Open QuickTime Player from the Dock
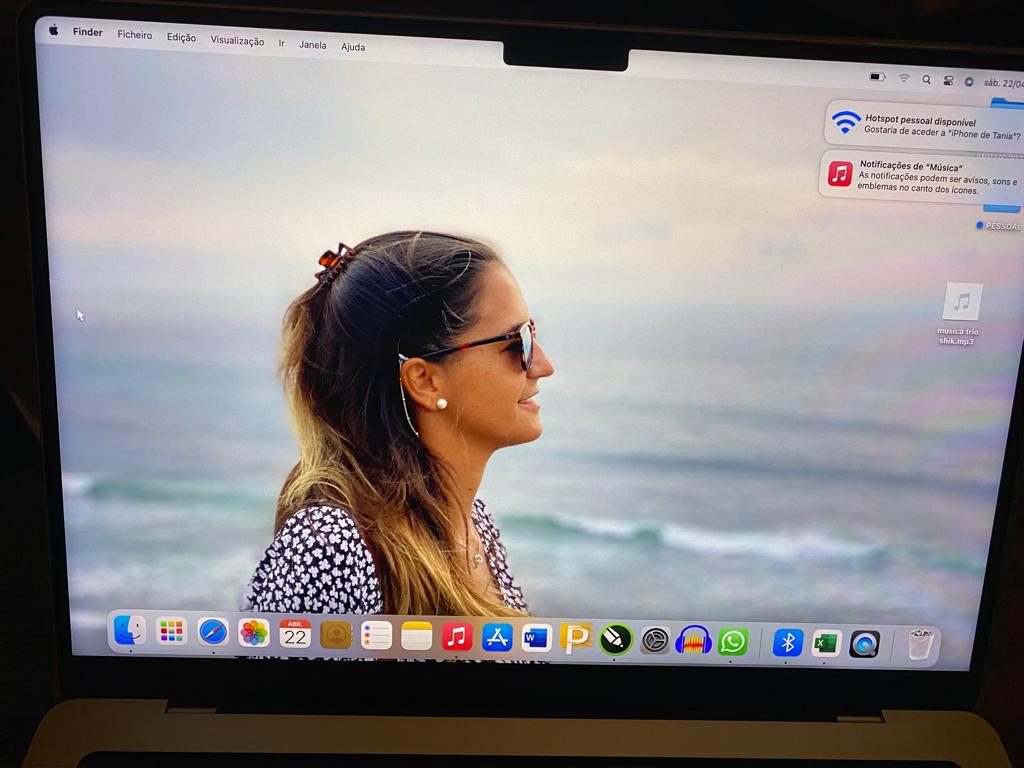1024x768 pixels. [x=865, y=645]
